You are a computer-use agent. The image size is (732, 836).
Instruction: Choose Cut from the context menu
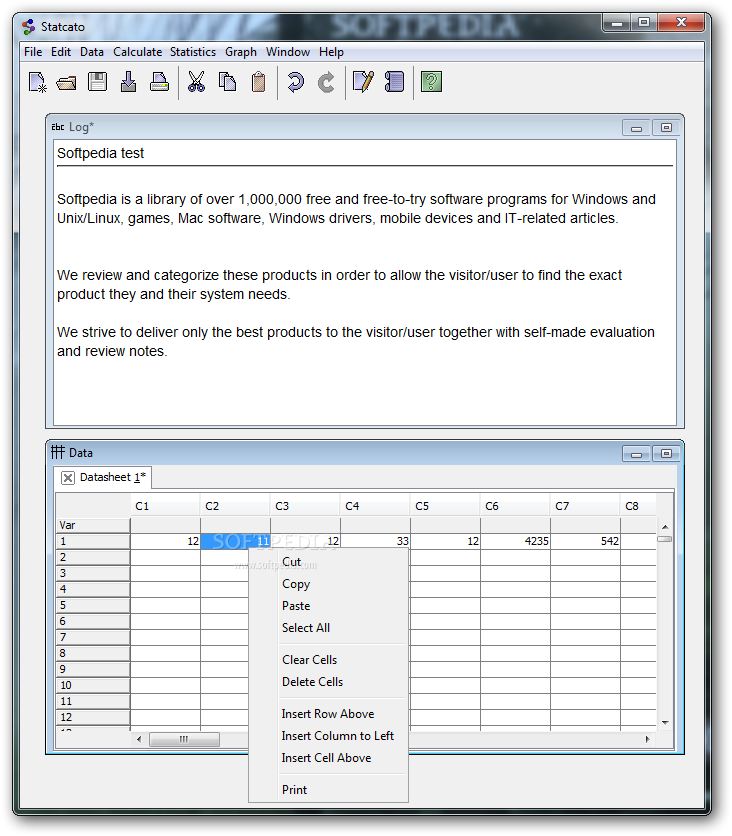(x=328, y=562)
